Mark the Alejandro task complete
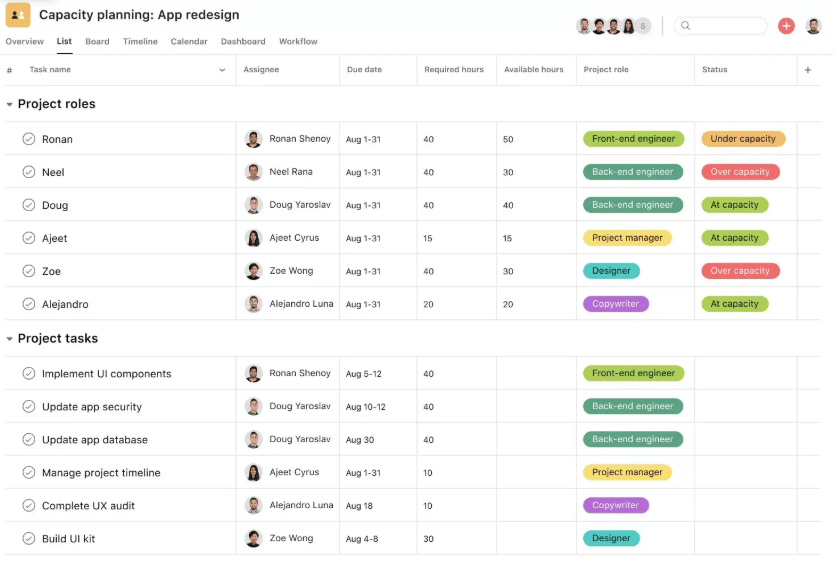Image resolution: width=837 pixels, height=568 pixels. click(29, 304)
